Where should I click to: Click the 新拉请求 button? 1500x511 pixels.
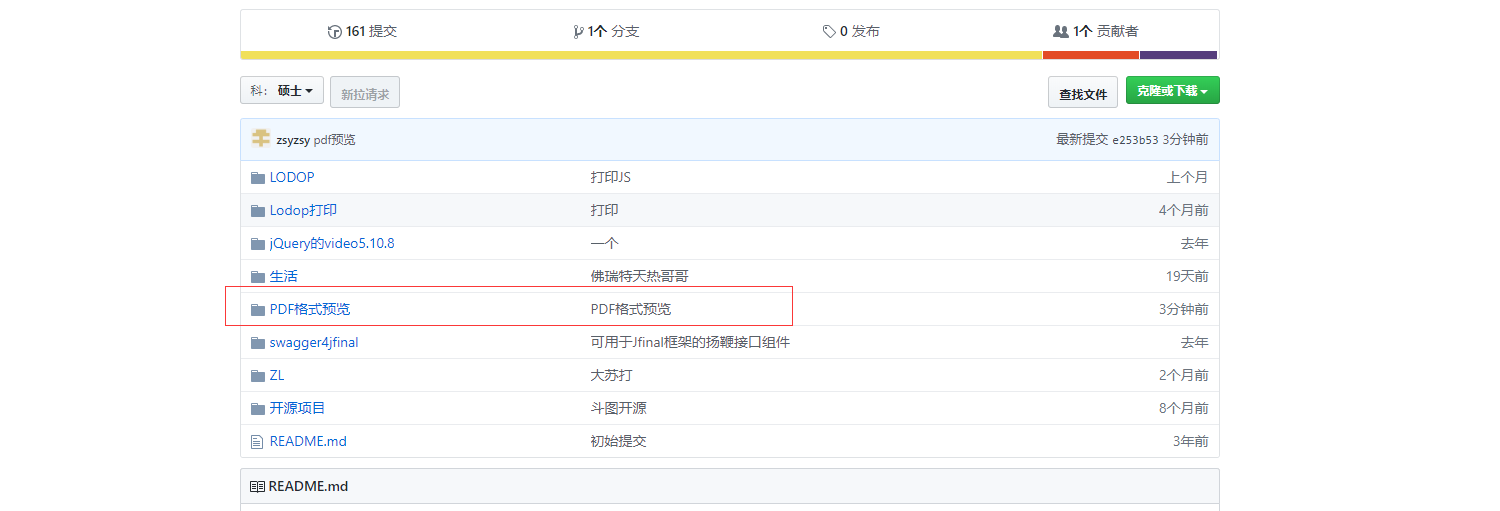click(x=365, y=94)
